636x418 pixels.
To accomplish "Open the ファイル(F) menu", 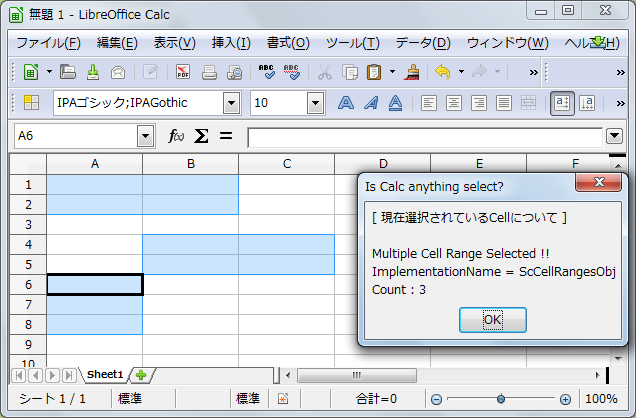I will point(48,43).
